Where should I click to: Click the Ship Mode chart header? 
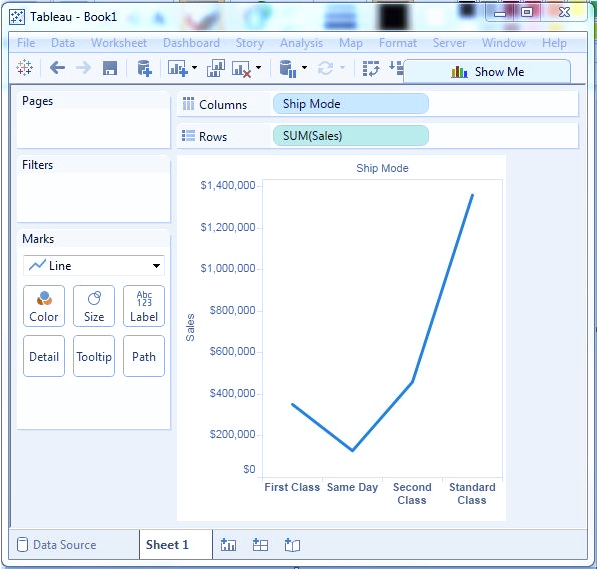pos(382,168)
